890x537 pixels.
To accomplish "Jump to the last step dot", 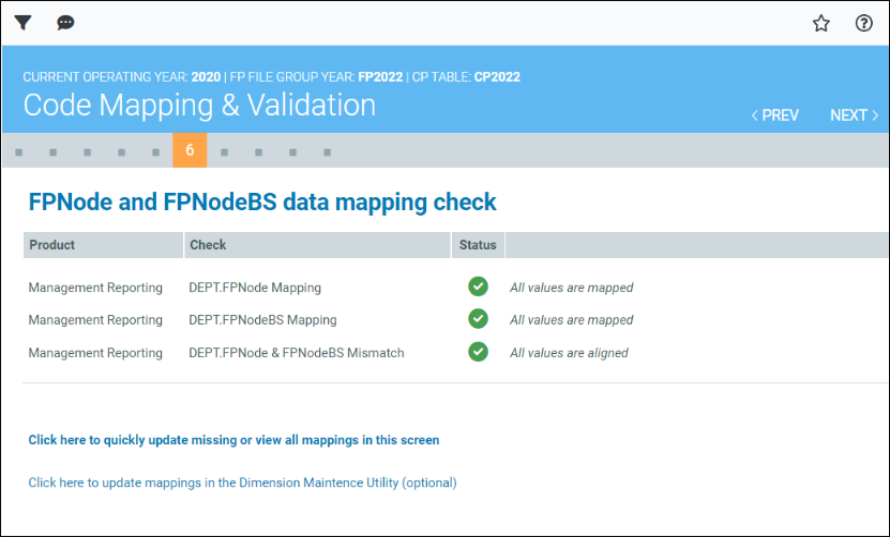I will (327, 153).
